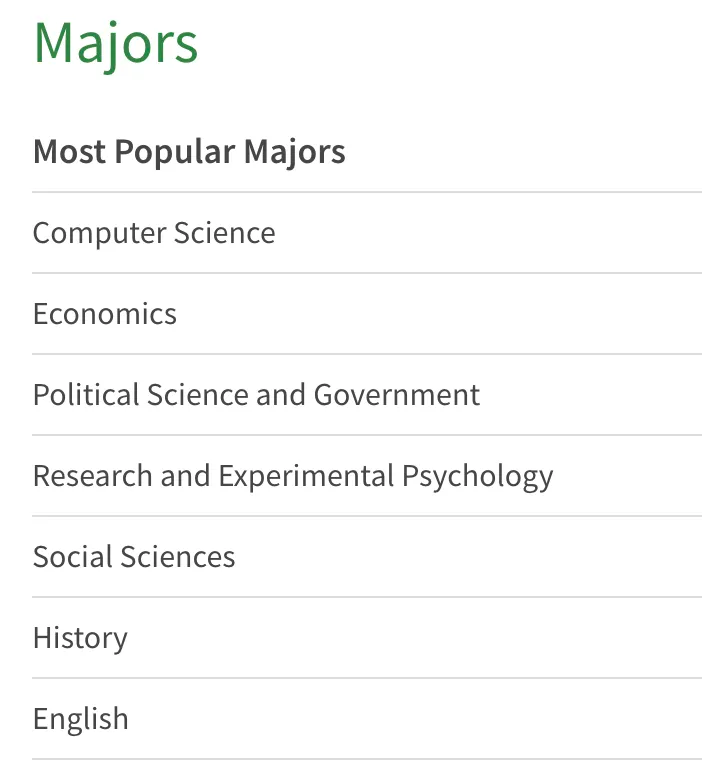The image size is (702, 768).
Task: Click the green Majors heading
Action: pos(116,45)
